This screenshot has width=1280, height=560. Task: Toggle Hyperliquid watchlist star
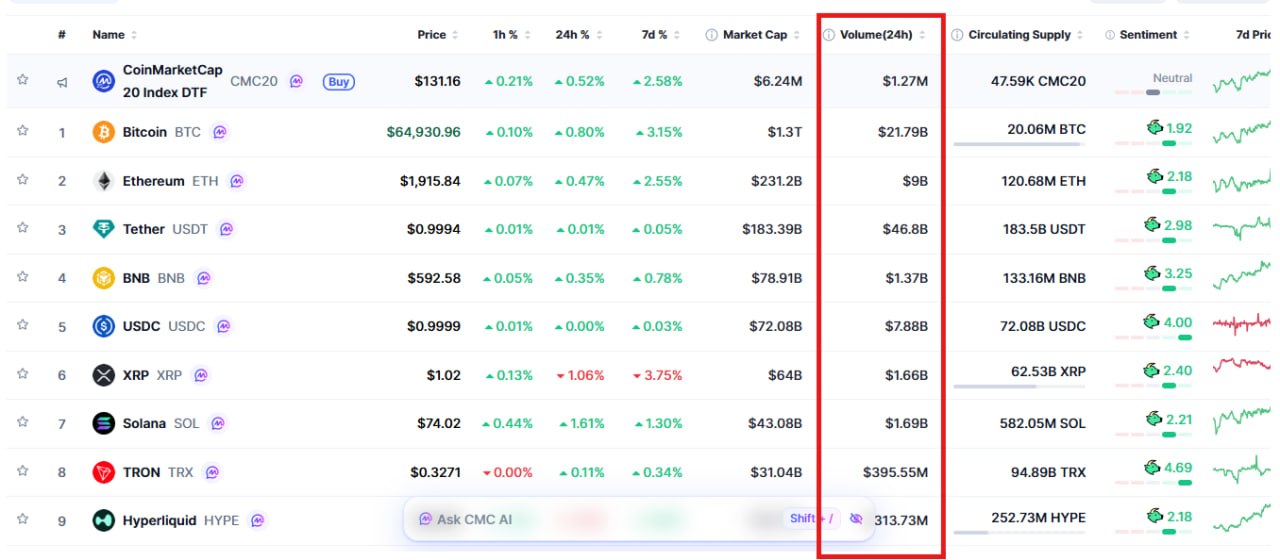(x=22, y=519)
